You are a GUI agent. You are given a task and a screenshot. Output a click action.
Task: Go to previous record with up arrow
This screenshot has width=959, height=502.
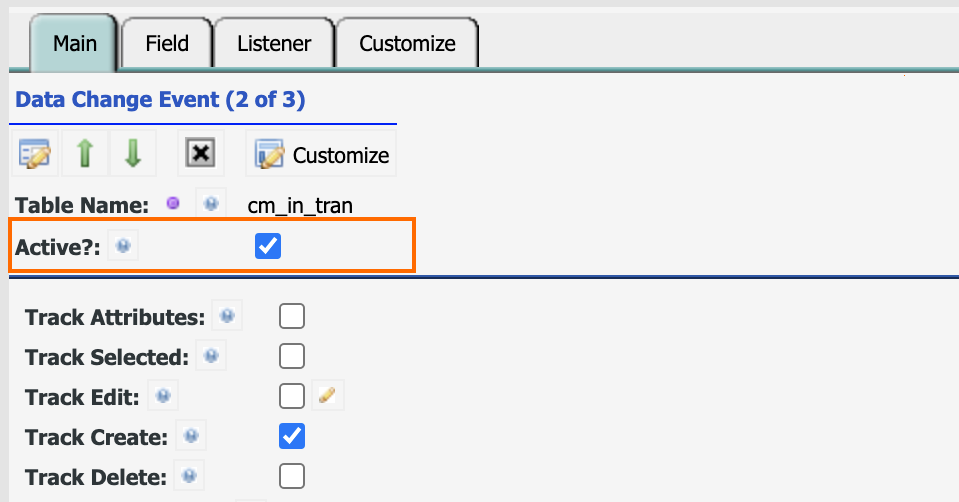click(x=85, y=153)
